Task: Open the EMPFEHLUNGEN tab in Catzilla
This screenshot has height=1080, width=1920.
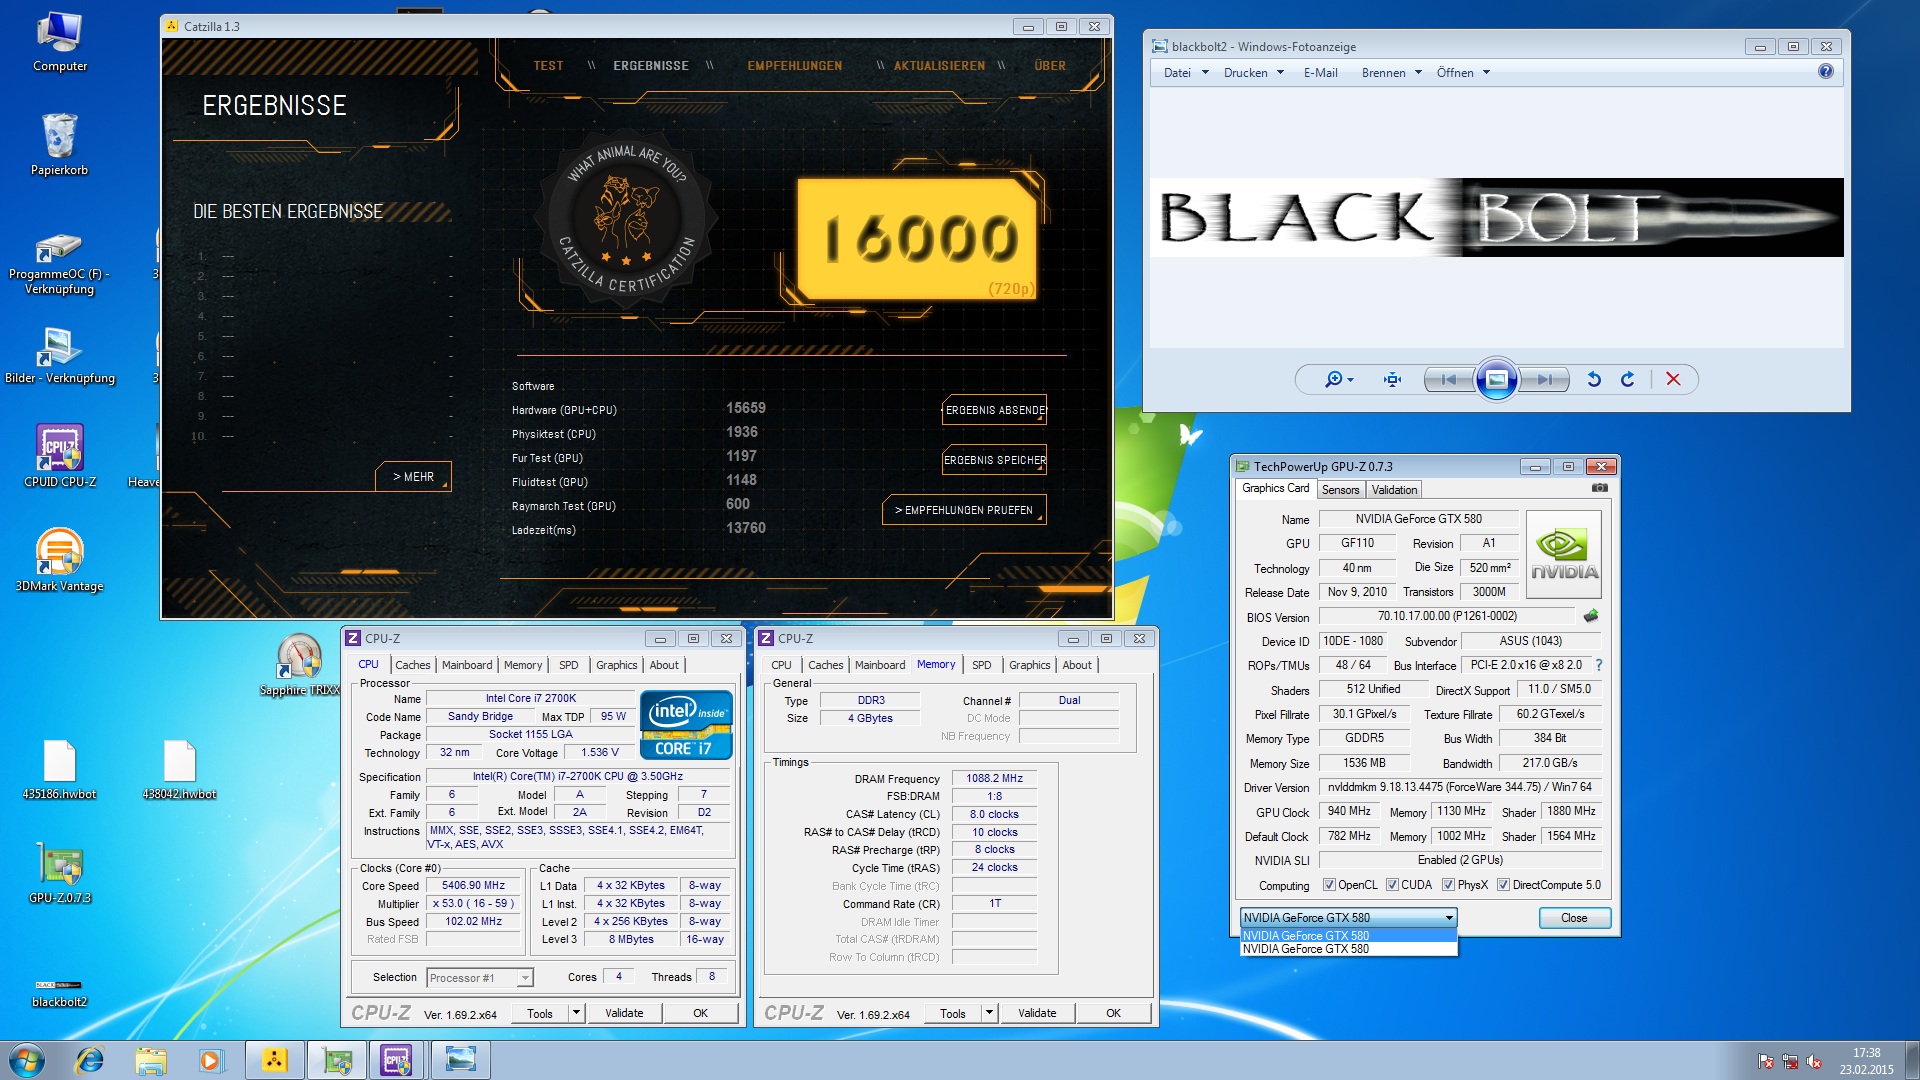Action: 795,66
